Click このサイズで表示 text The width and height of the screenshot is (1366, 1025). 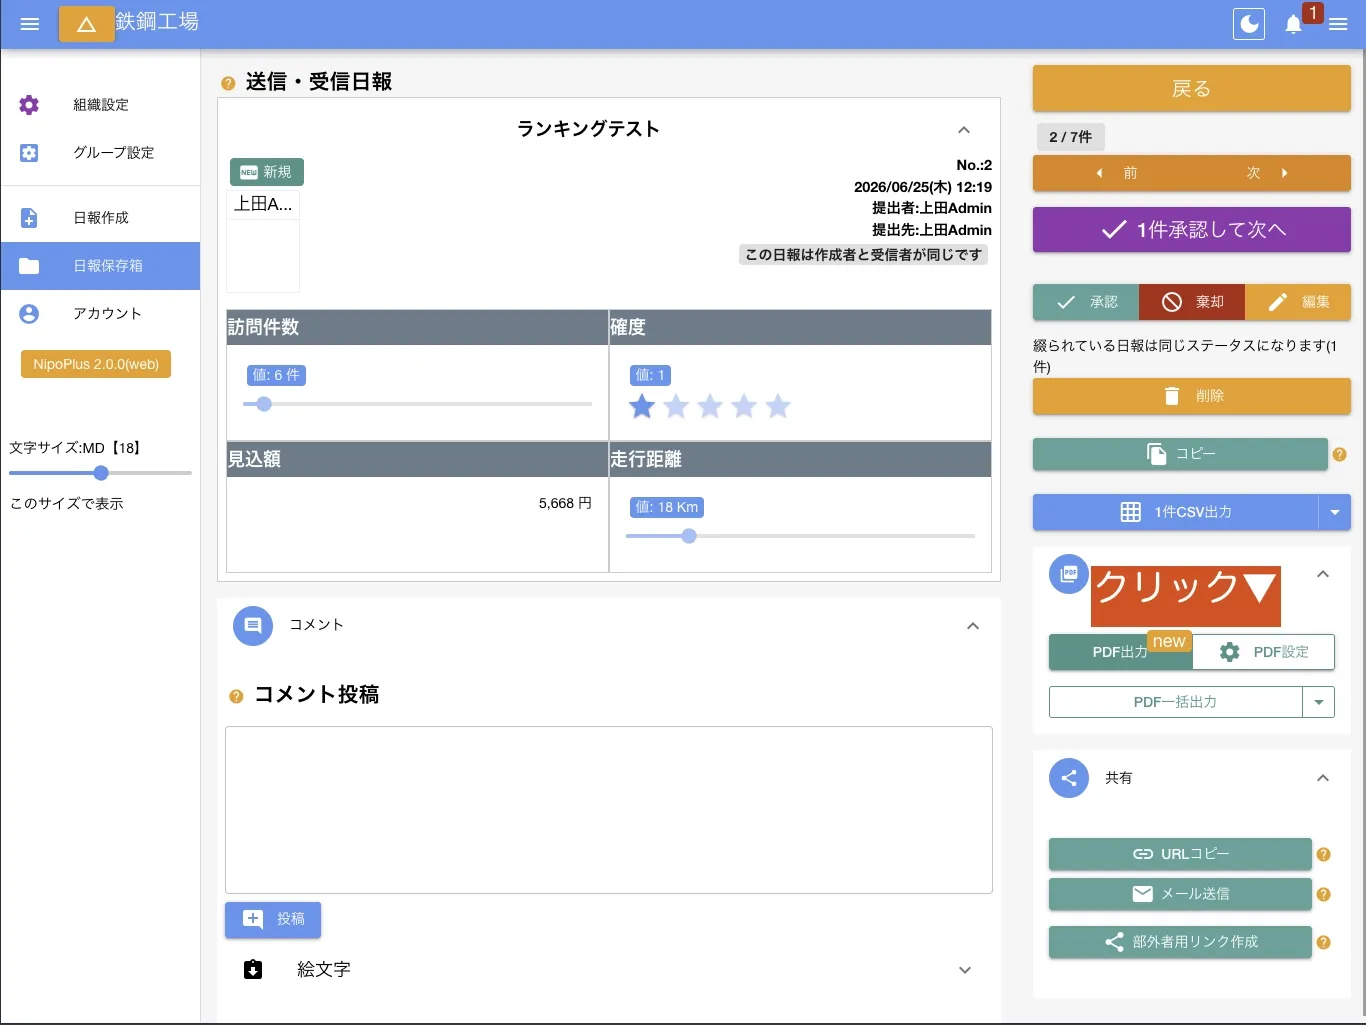click(67, 503)
